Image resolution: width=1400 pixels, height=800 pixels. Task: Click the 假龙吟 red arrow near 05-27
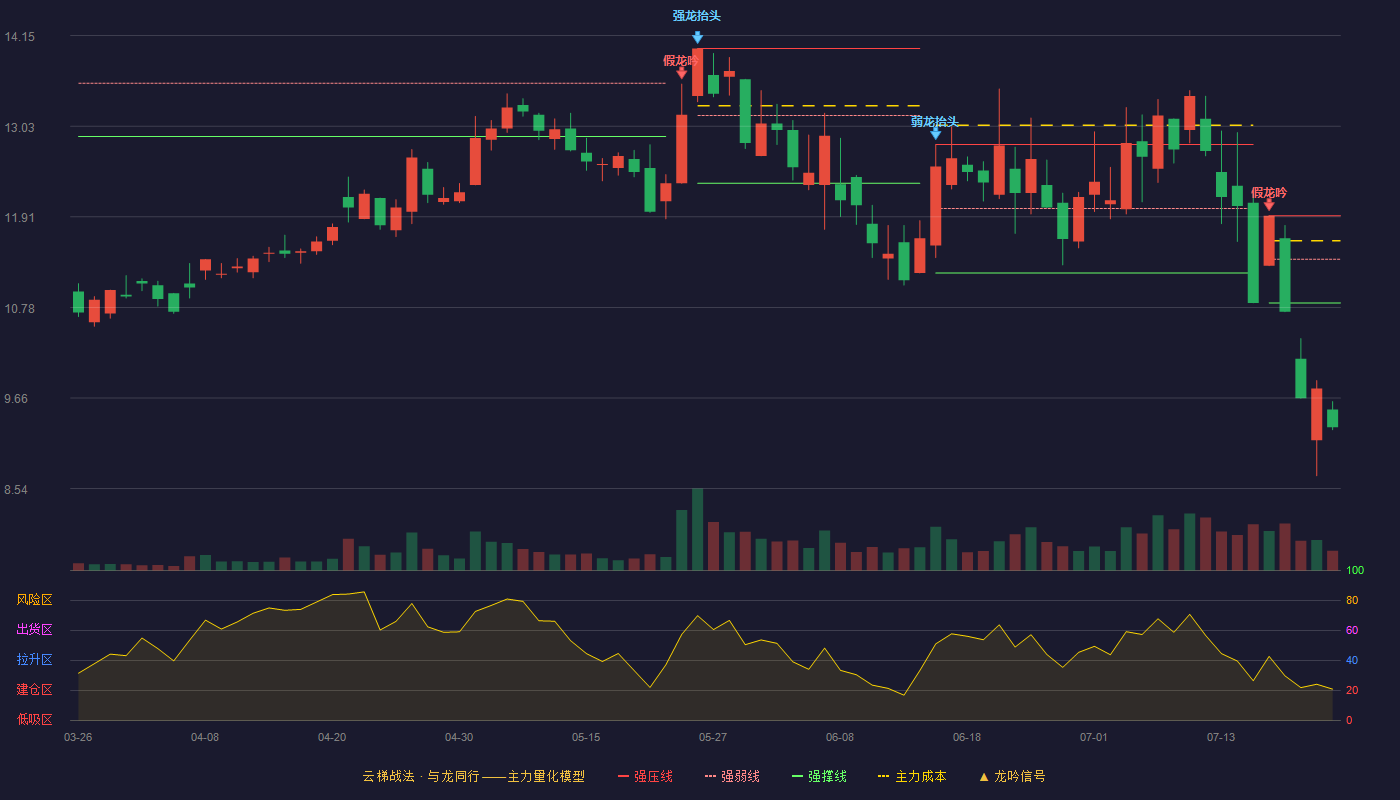coord(681,72)
